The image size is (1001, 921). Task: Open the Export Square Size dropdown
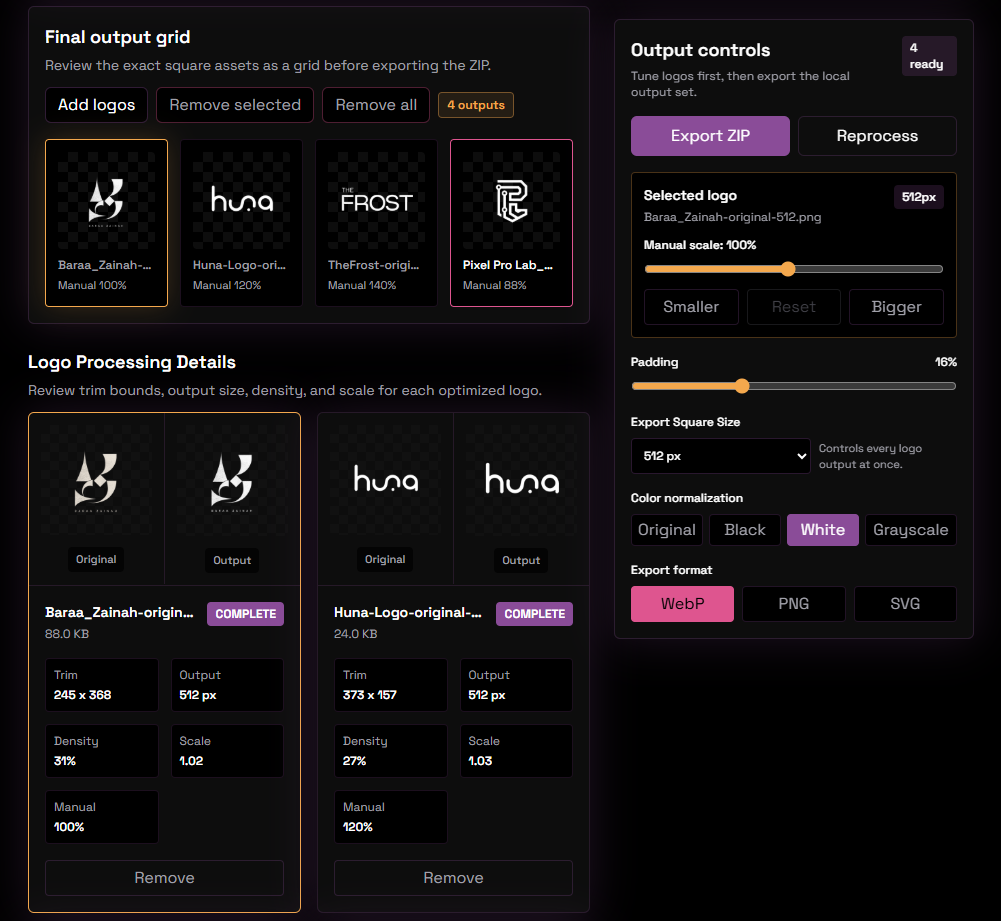point(720,456)
